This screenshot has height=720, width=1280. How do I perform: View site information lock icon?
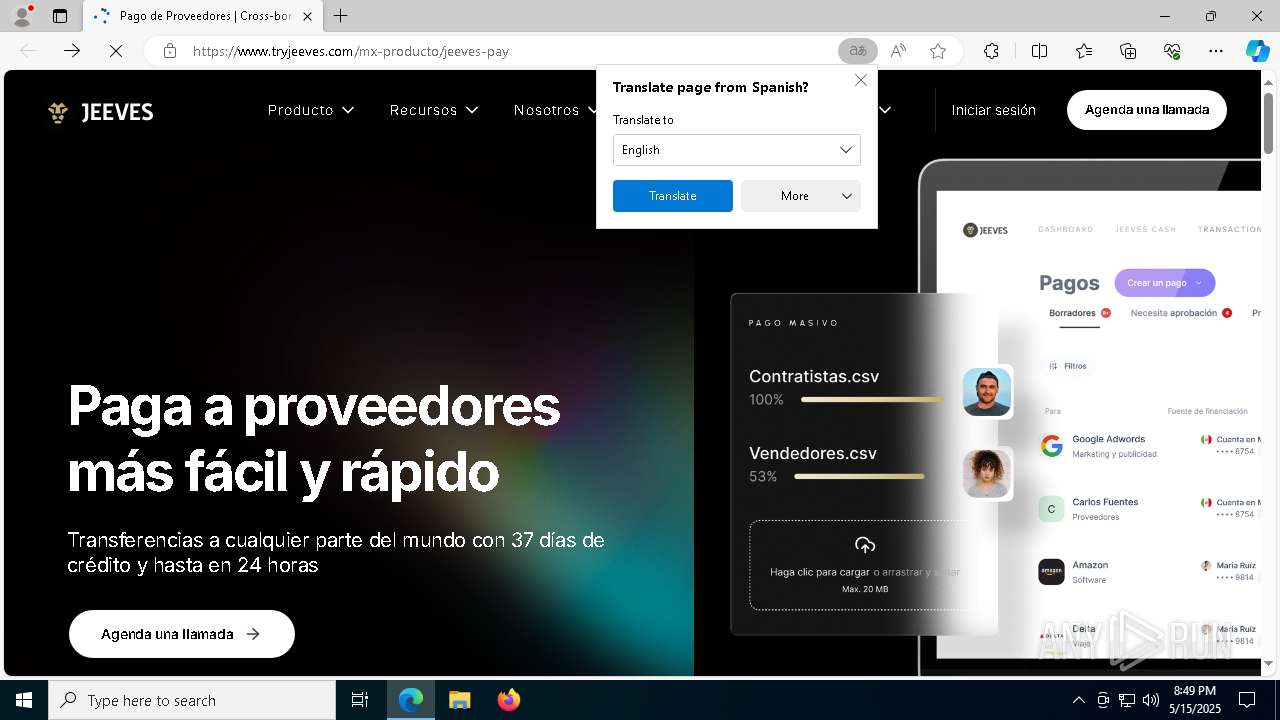click(x=170, y=51)
